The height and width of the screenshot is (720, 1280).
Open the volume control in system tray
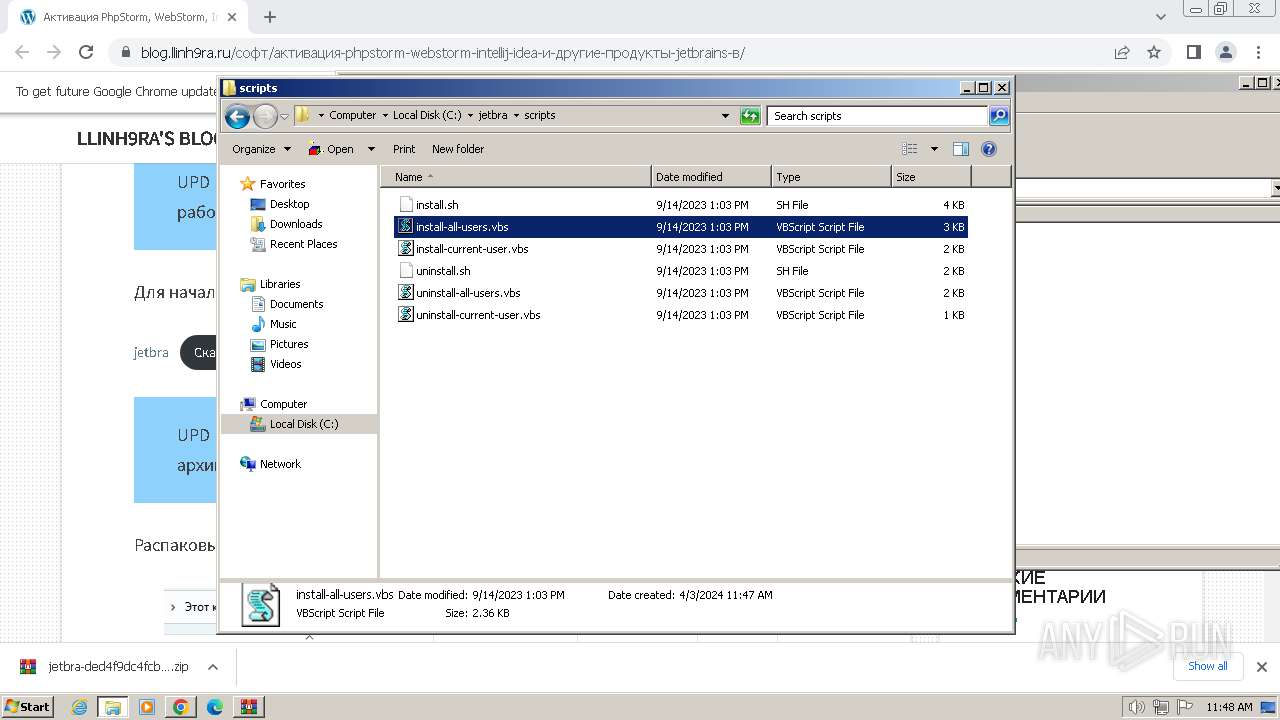(1137, 707)
